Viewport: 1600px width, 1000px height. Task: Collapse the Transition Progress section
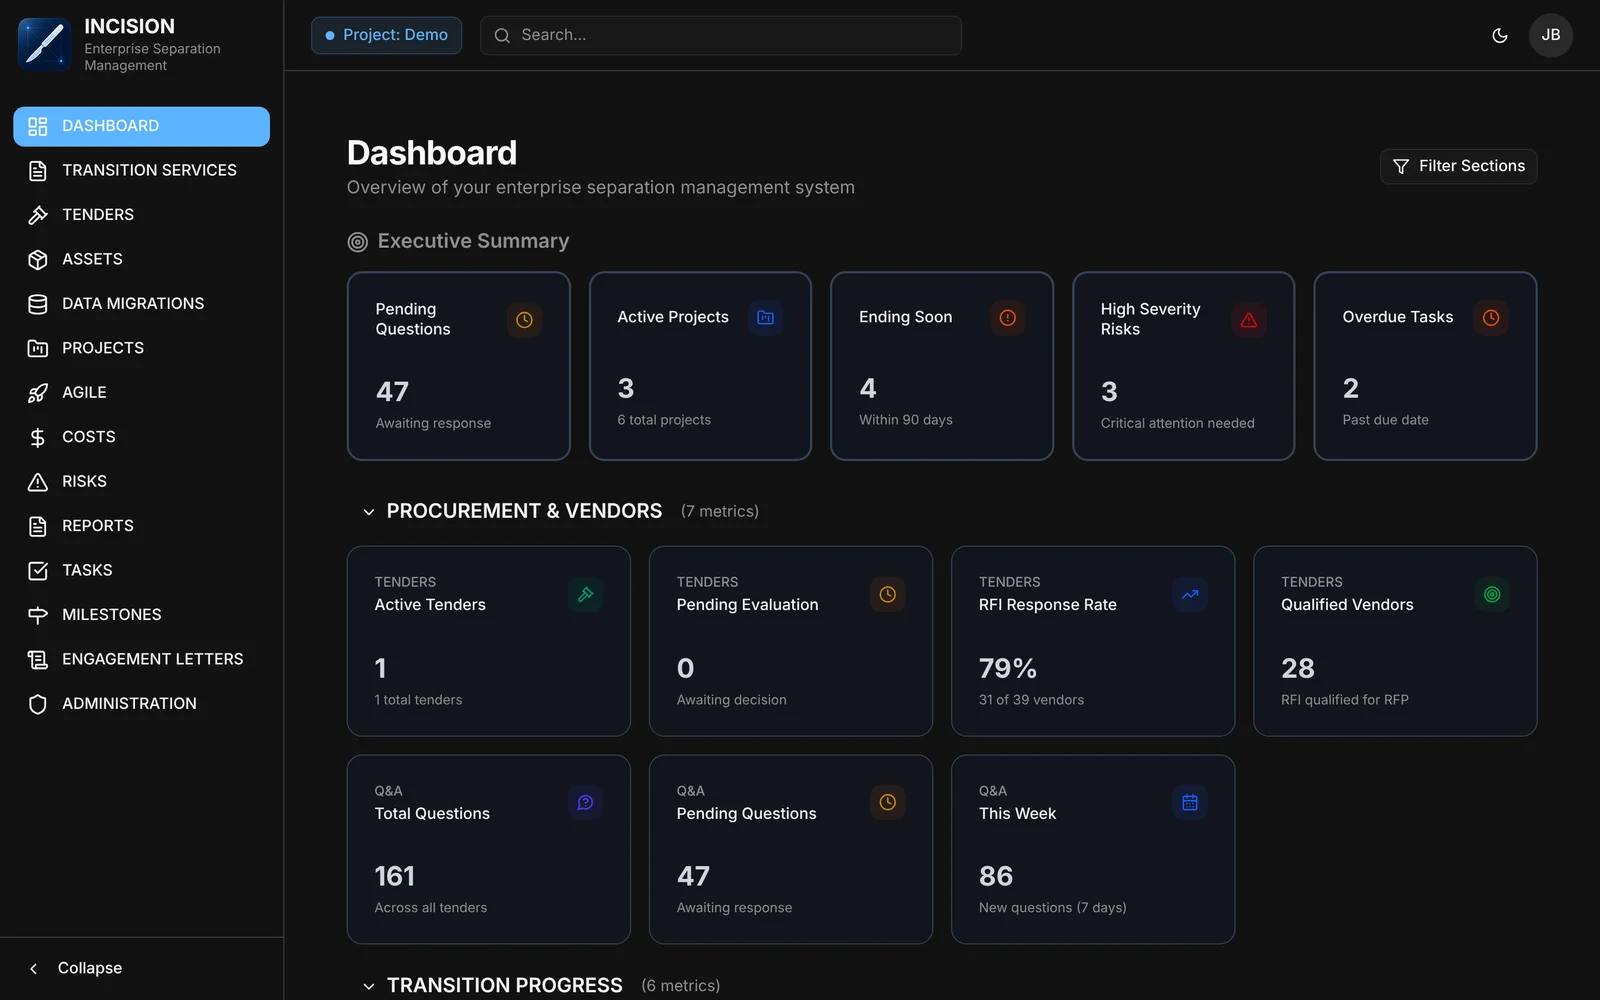click(x=368, y=986)
